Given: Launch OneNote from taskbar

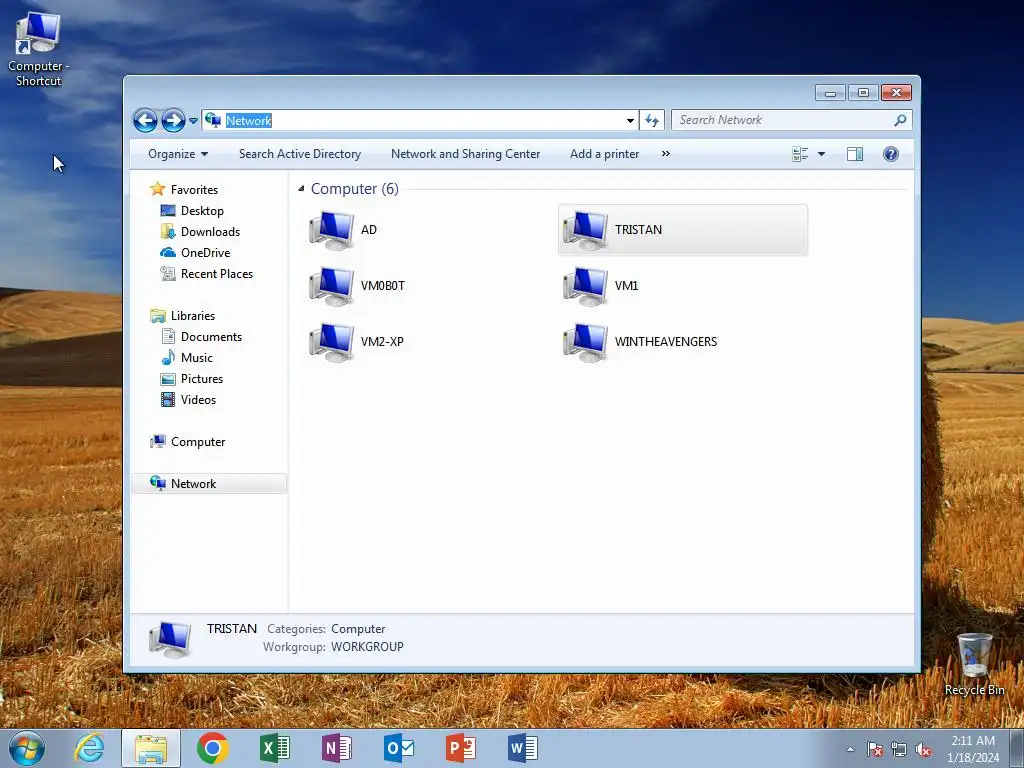Looking at the screenshot, I should (336, 748).
